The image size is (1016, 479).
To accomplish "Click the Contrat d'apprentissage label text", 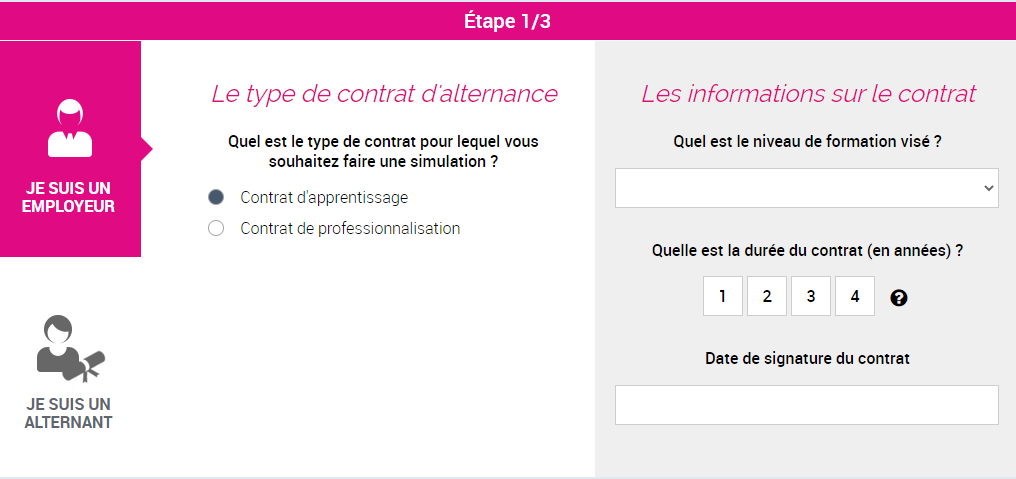I will coord(324,197).
